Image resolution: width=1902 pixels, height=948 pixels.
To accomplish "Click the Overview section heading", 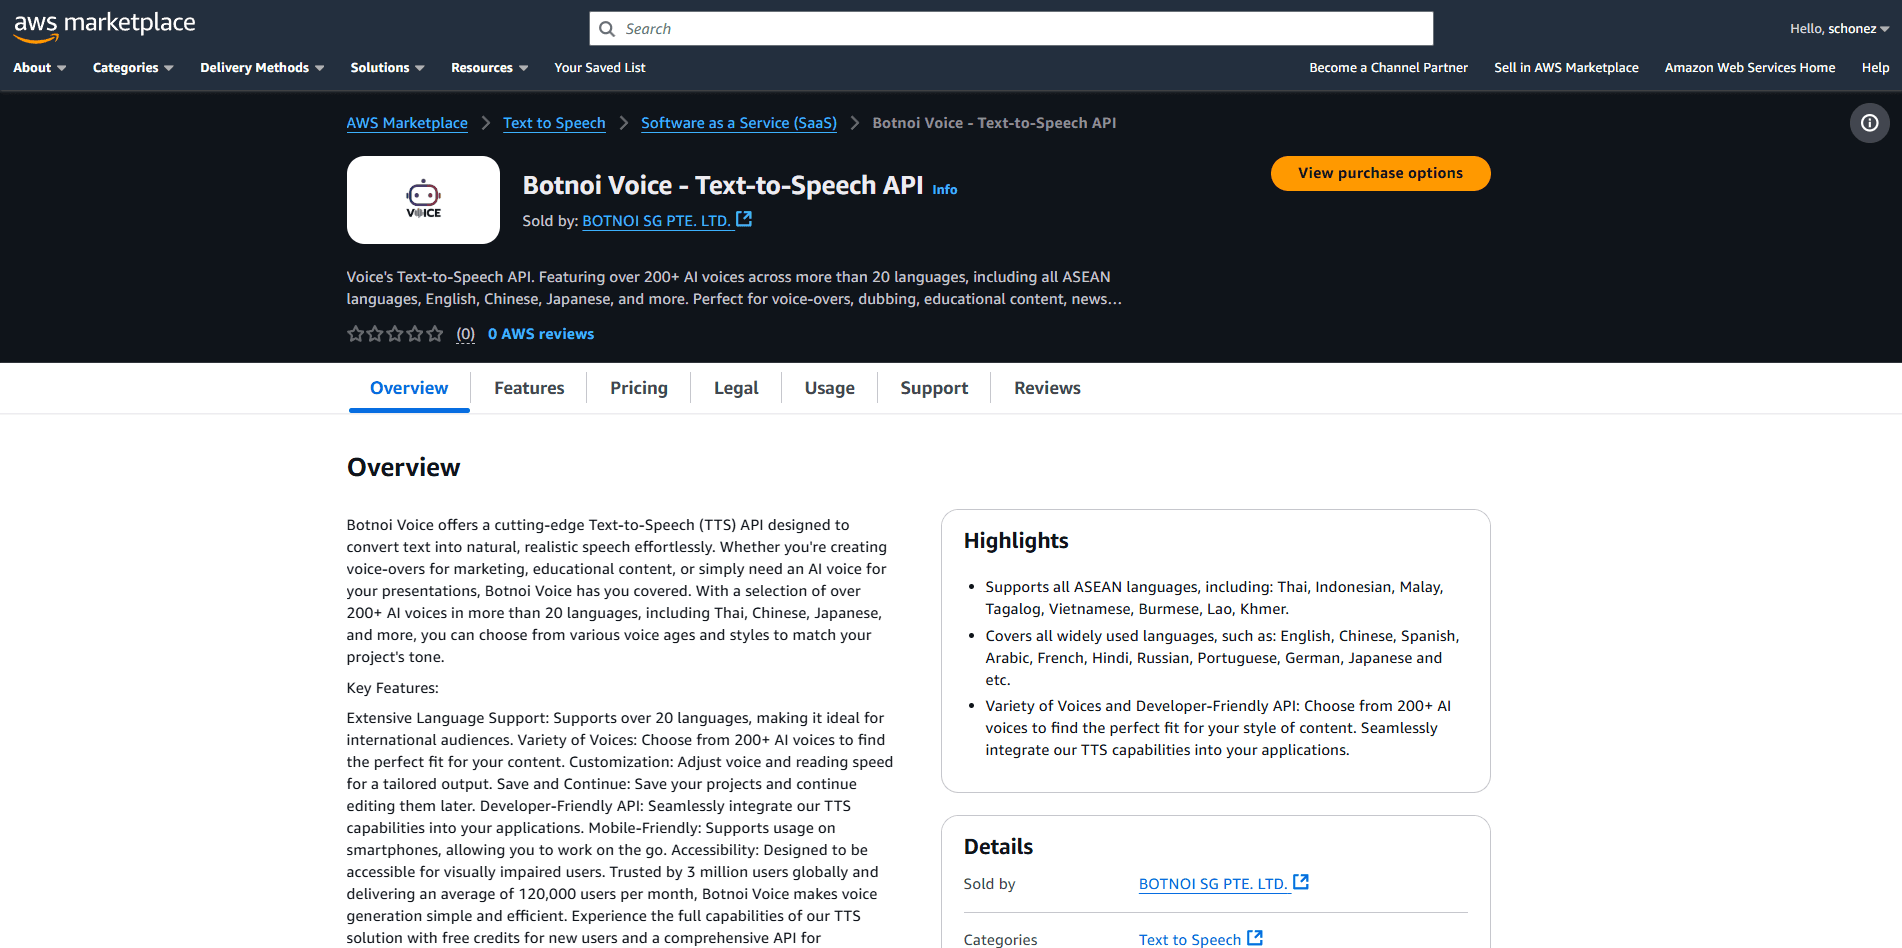I will tap(403, 468).
